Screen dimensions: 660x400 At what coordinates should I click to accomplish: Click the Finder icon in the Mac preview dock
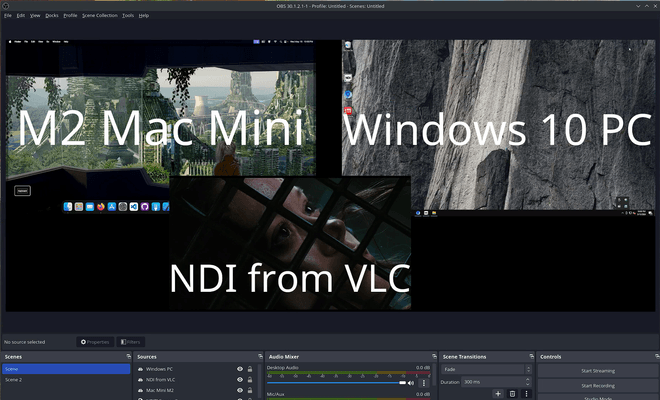coord(68,207)
